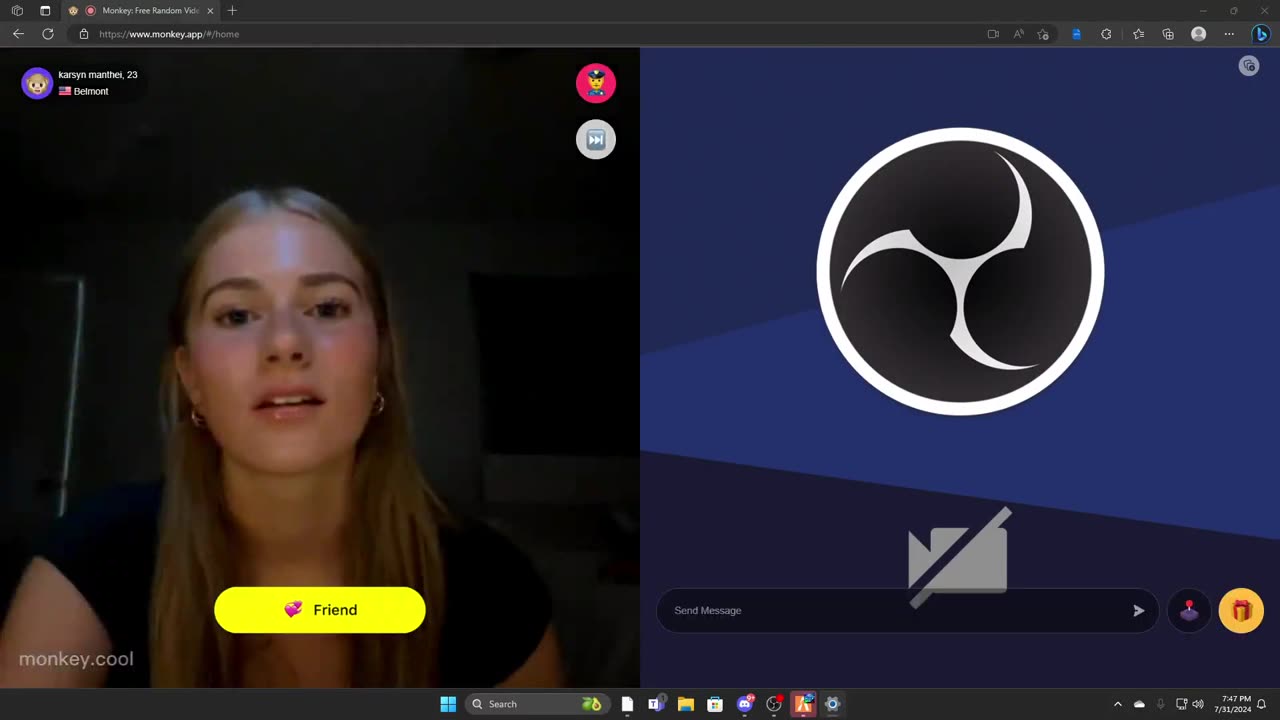Open Microsoft Store from taskbar

[x=715, y=704]
